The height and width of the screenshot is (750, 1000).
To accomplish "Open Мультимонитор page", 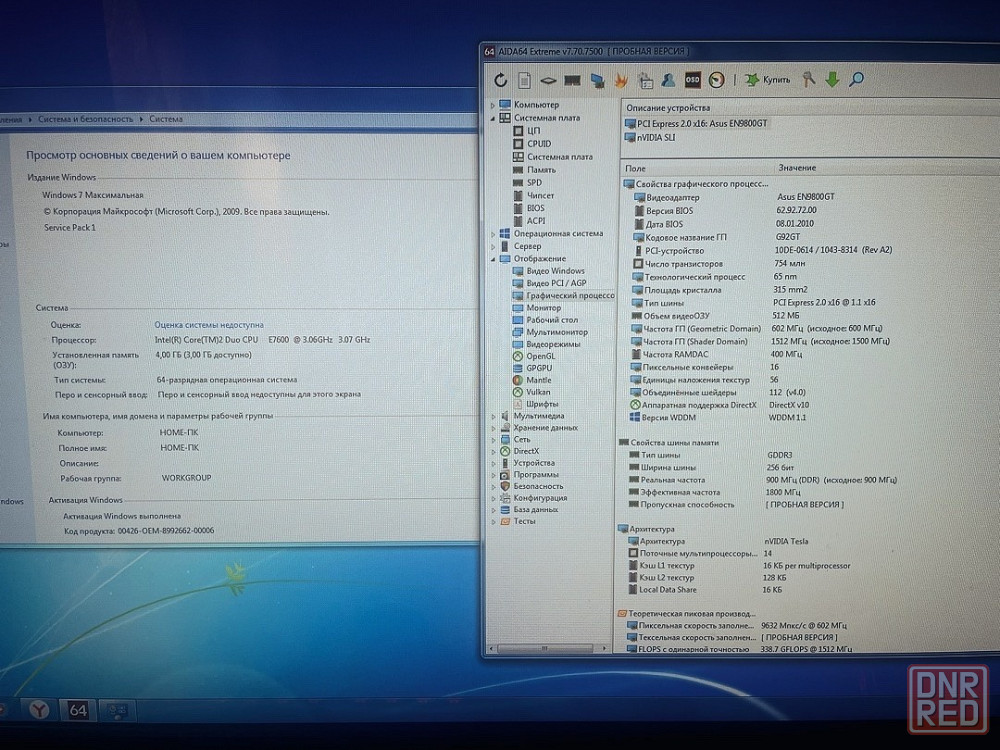I will click(550, 332).
